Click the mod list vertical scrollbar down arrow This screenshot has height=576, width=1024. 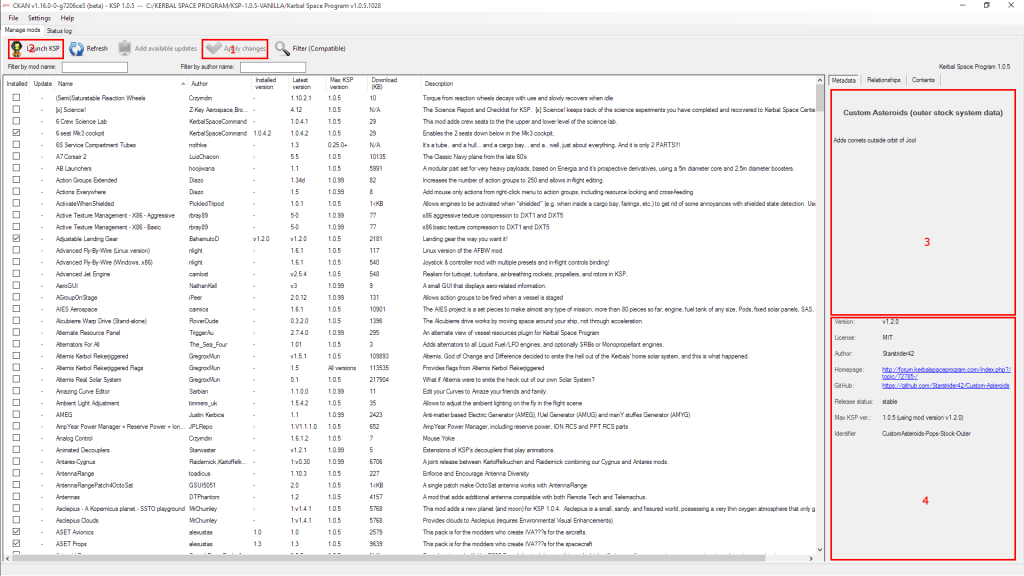point(820,550)
